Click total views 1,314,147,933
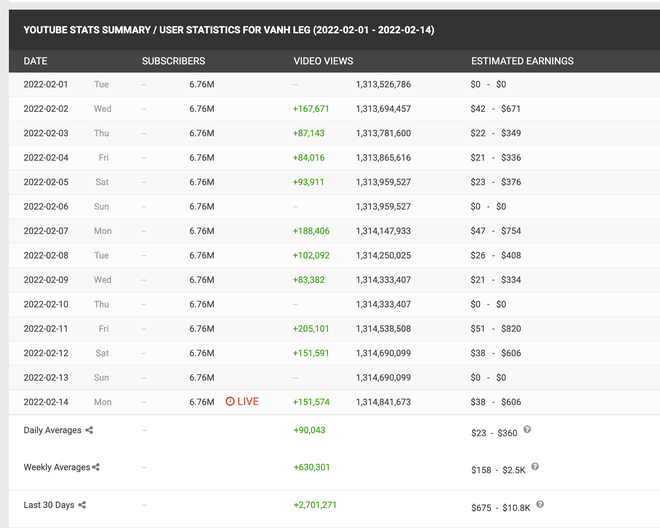 pyautogui.click(x=383, y=231)
